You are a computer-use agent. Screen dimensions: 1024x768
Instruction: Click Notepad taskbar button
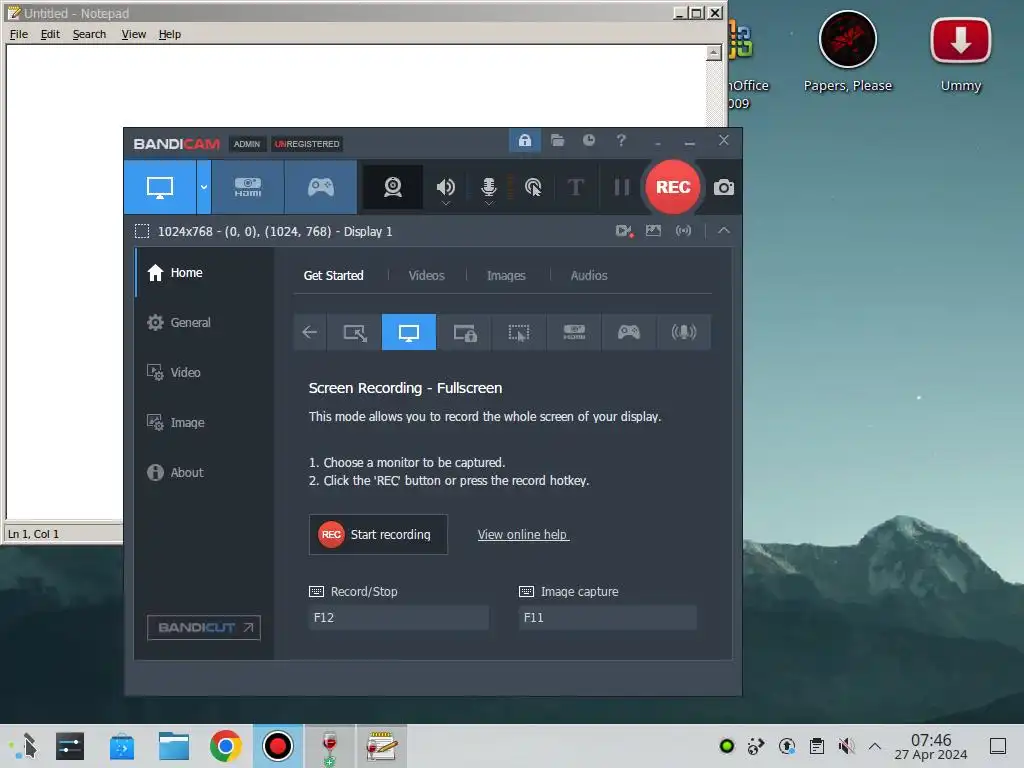tap(381, 746)
